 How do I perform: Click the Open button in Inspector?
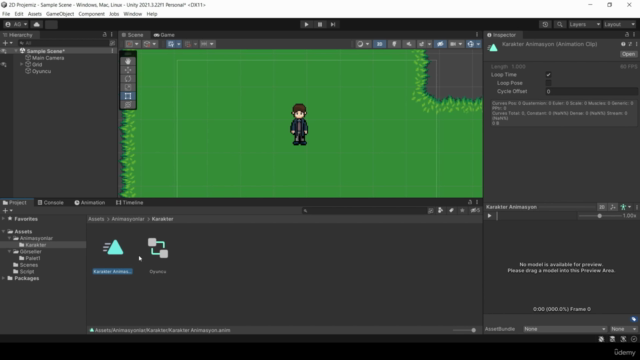628,54
